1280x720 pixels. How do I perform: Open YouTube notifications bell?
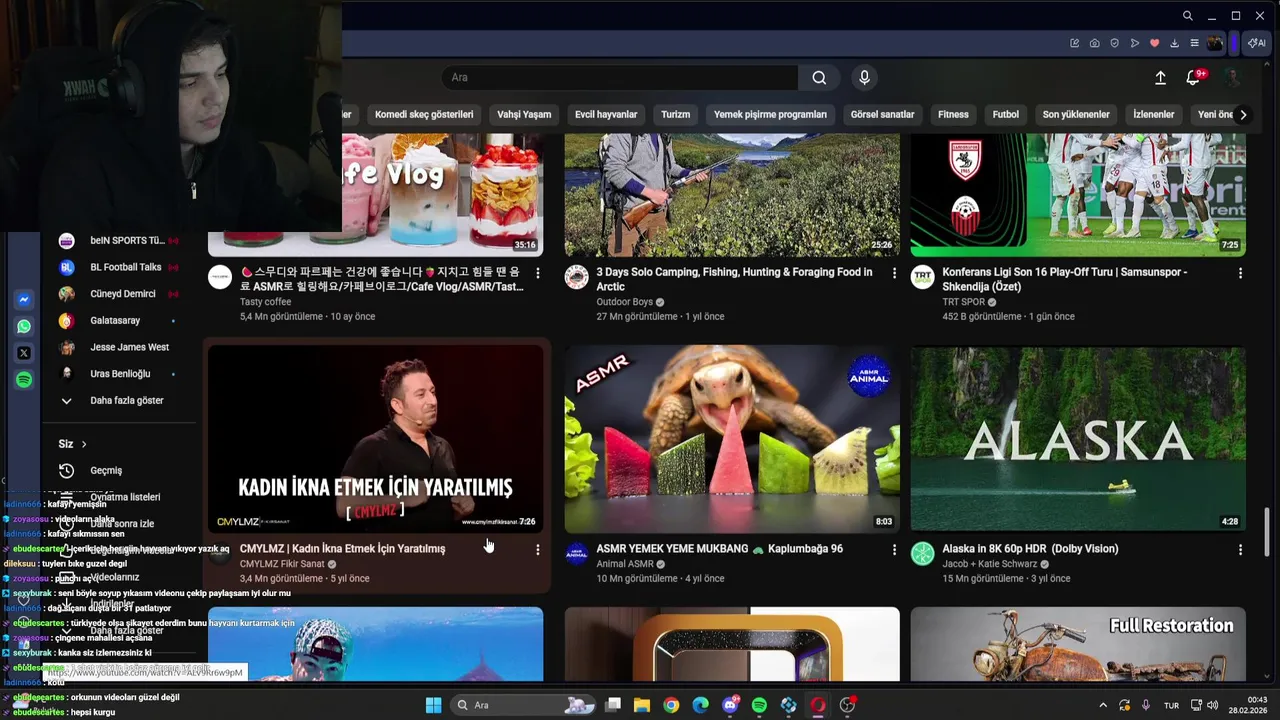[x=1193, y=77]
